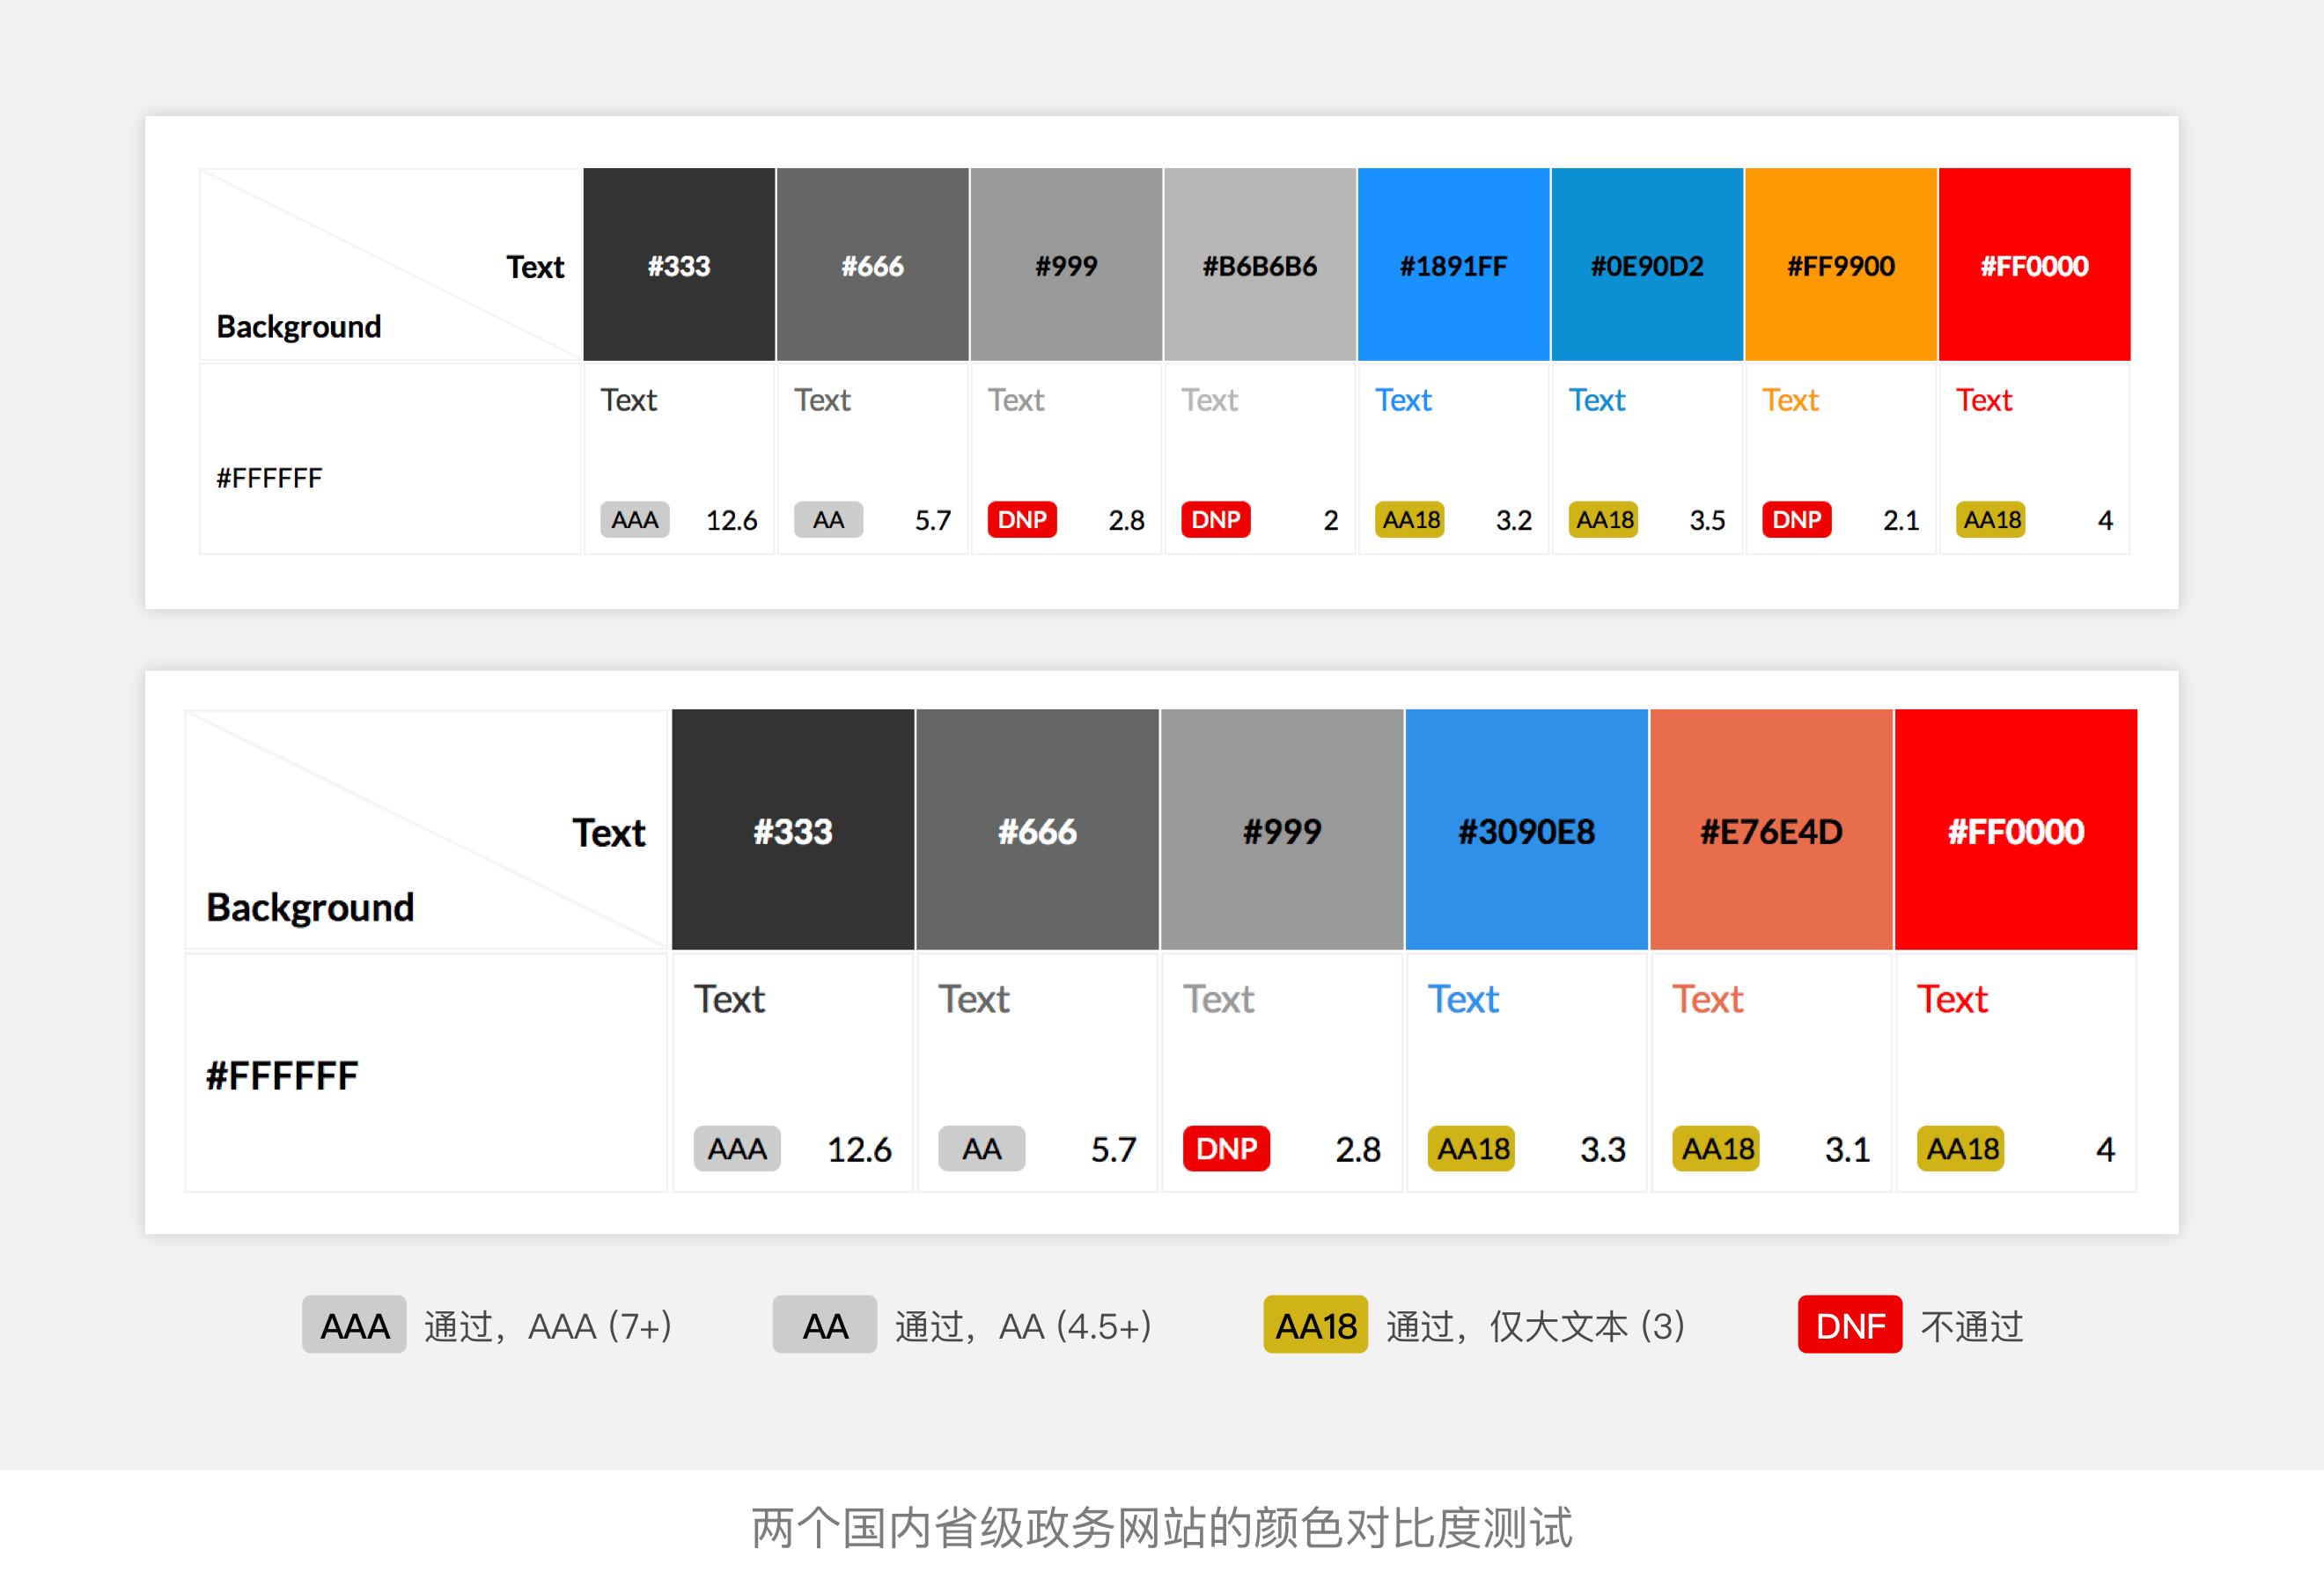The image size is (2324, 1593).
Task: Click the AAA badge in legend
Action: point(354,1325)
